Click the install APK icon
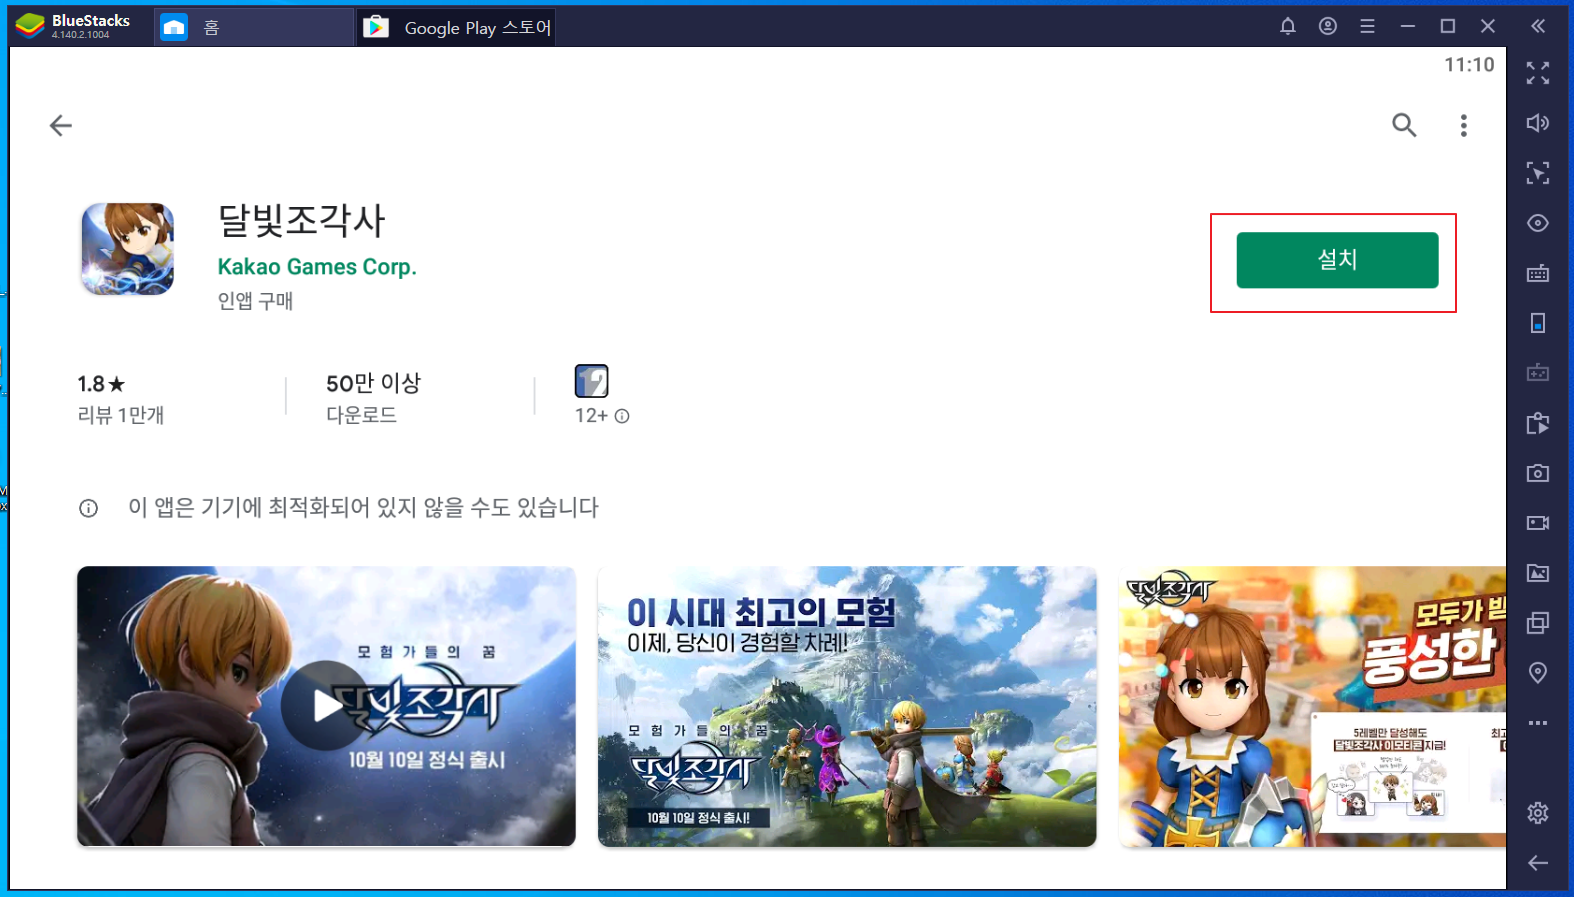This screenshot has height=897, width=1574. (1538, 423)
